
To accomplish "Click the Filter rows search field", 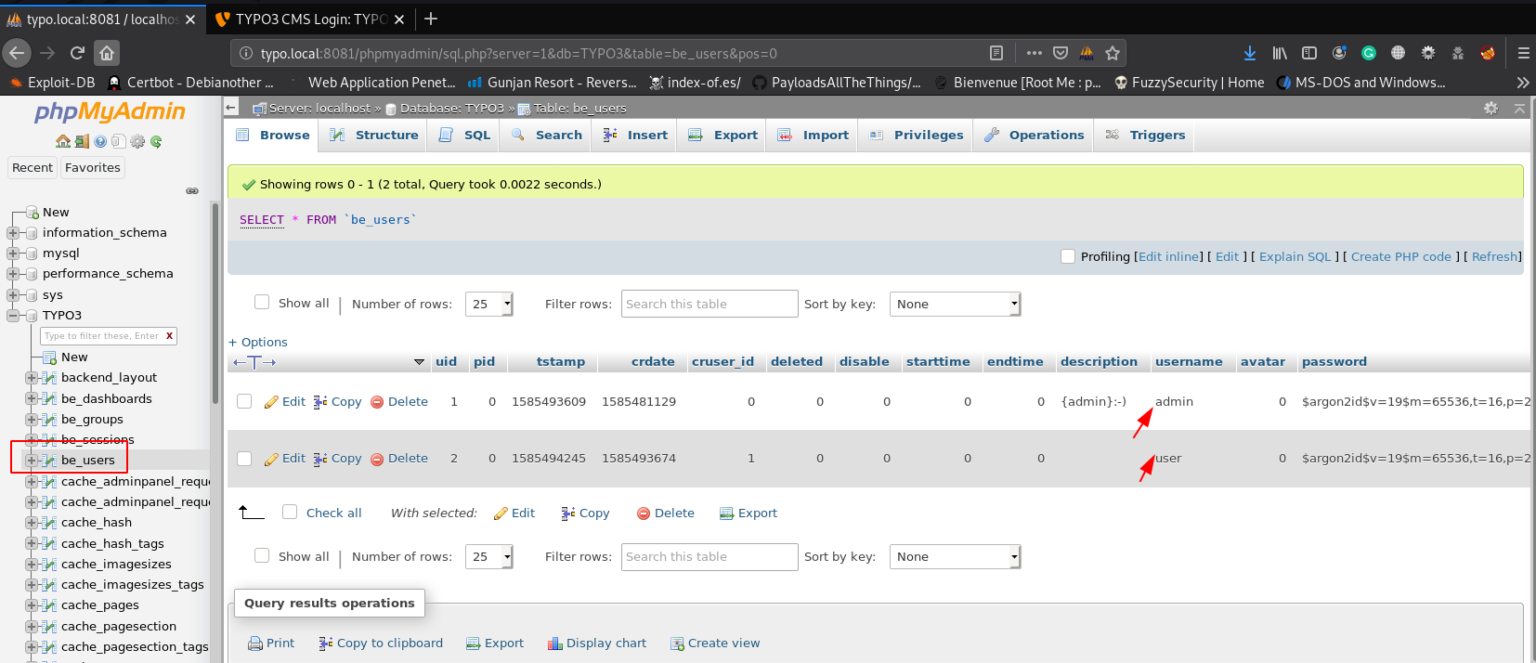I will (x=709, y=303).
